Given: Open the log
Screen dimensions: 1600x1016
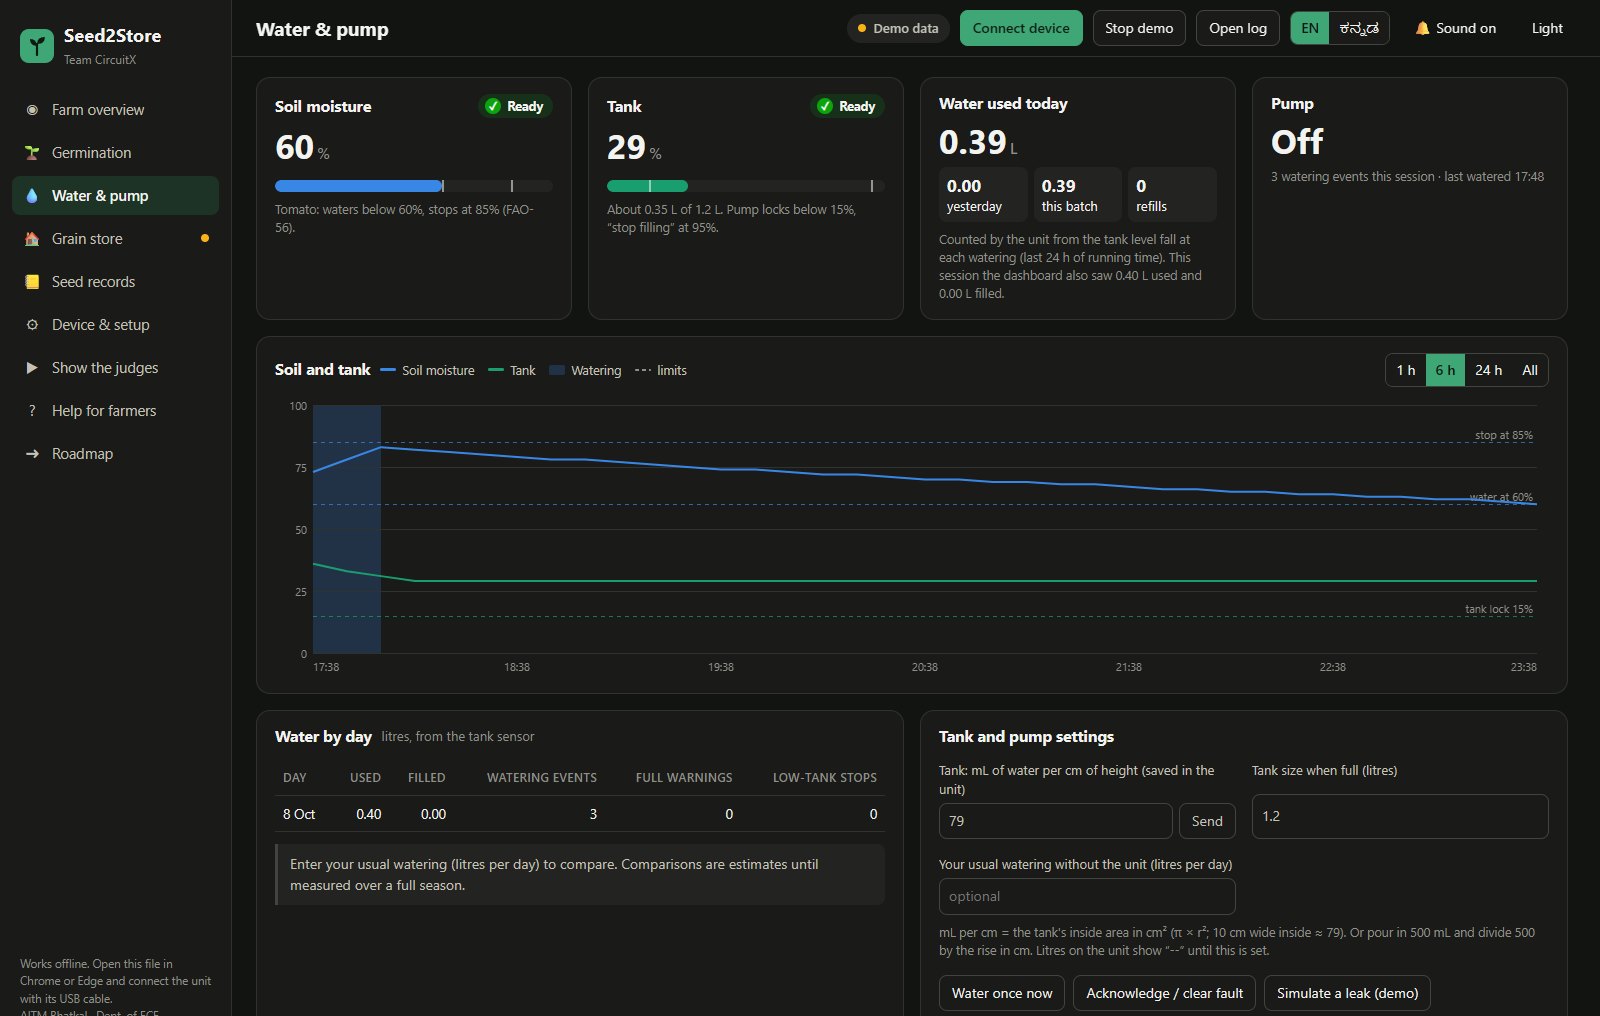Looking at the screenshot, I should [1238, 28].
